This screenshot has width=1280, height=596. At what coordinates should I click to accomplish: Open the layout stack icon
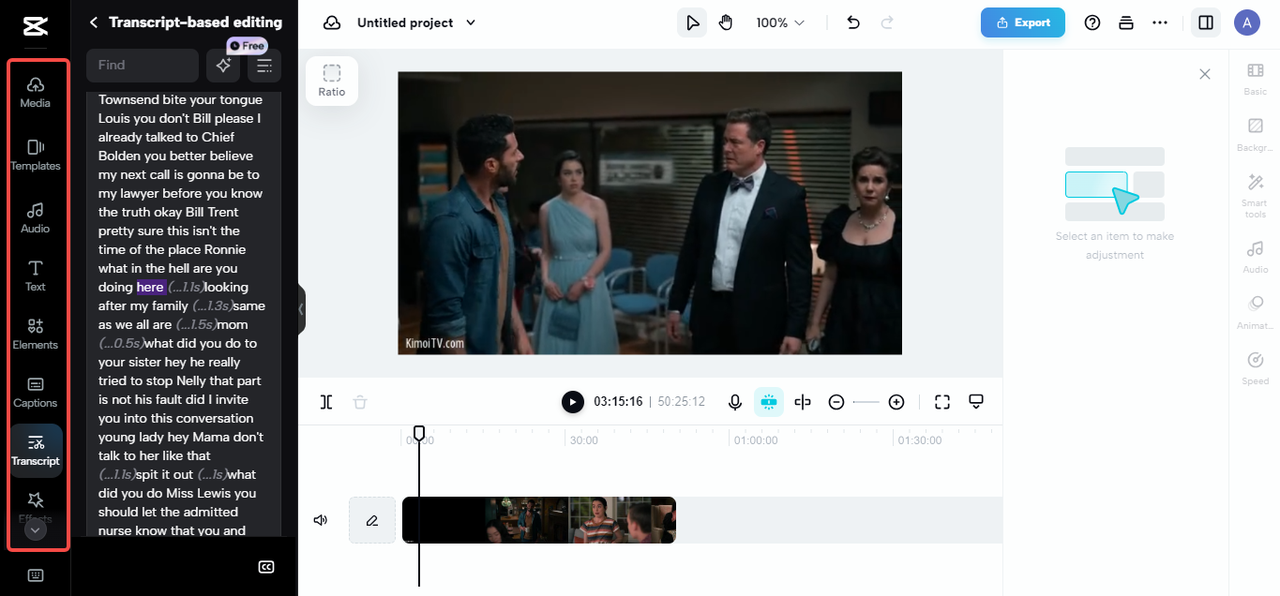pos(1126,22)
